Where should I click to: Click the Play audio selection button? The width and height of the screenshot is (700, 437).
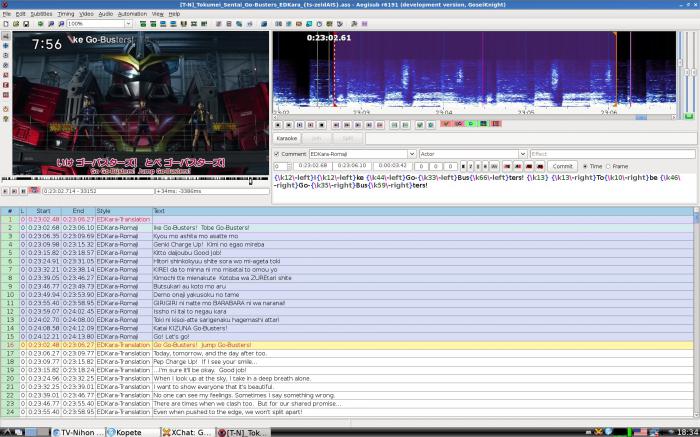point(300,125)
